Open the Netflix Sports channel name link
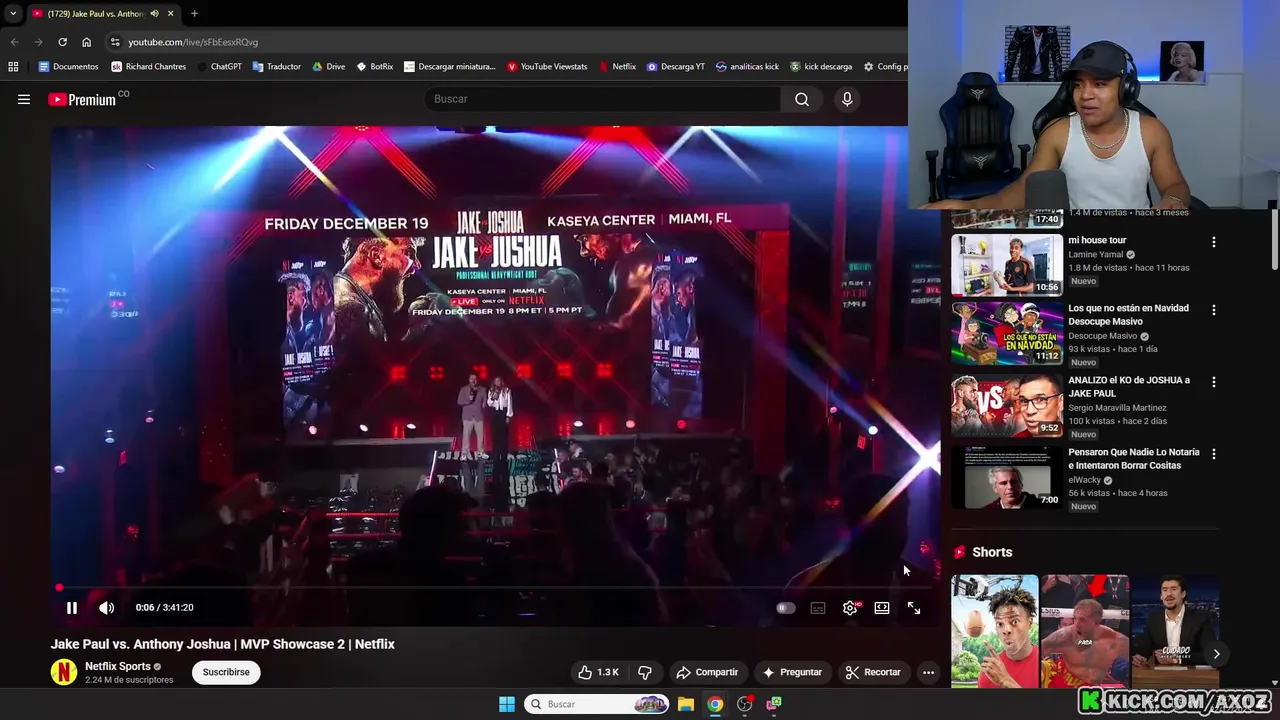Viewport: 1280px width, 720px height. [118, 666]
